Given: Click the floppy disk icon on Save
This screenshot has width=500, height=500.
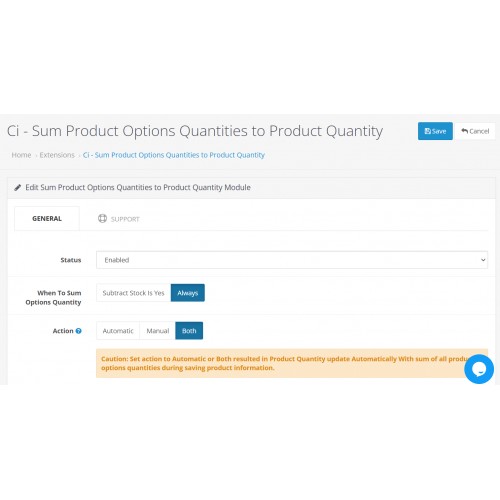Looking at the screenshot, I should (x=428, y=131).
